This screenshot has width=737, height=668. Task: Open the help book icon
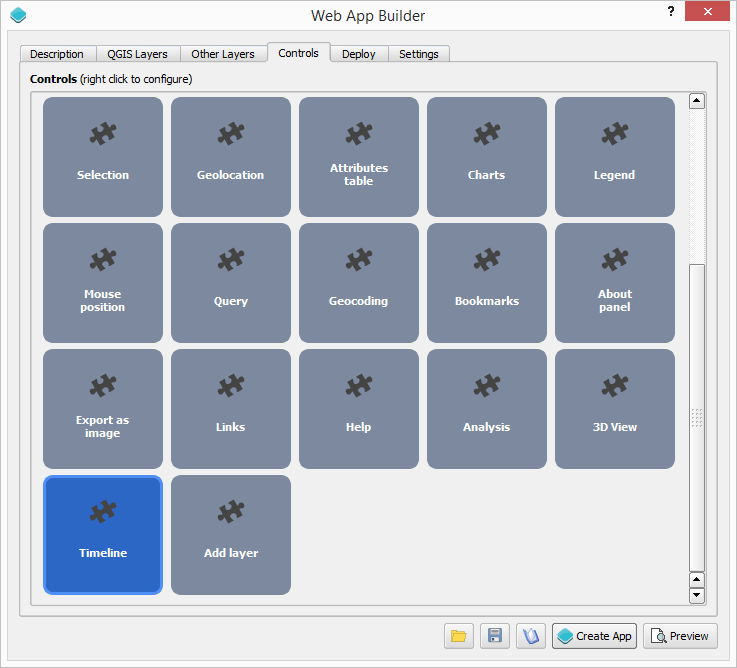[531, 636]
